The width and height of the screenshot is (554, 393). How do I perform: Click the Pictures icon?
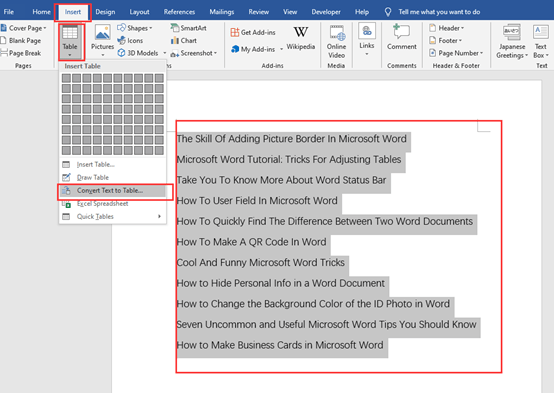point(102,33)
